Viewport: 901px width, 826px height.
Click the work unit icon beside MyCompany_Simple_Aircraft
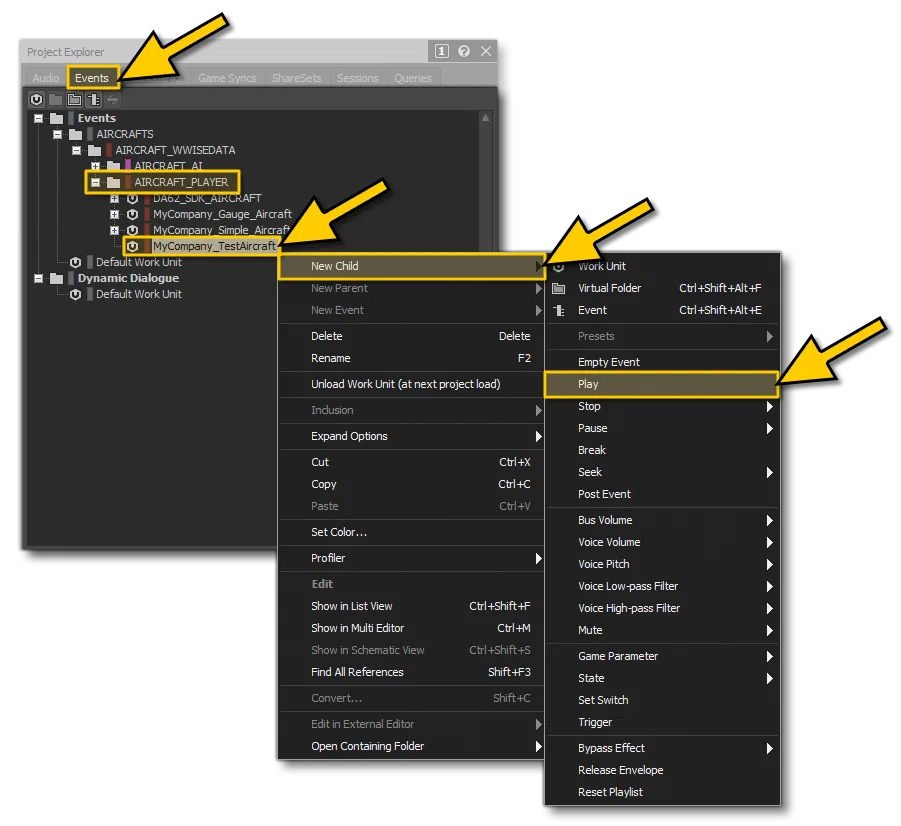coord(132,230)
